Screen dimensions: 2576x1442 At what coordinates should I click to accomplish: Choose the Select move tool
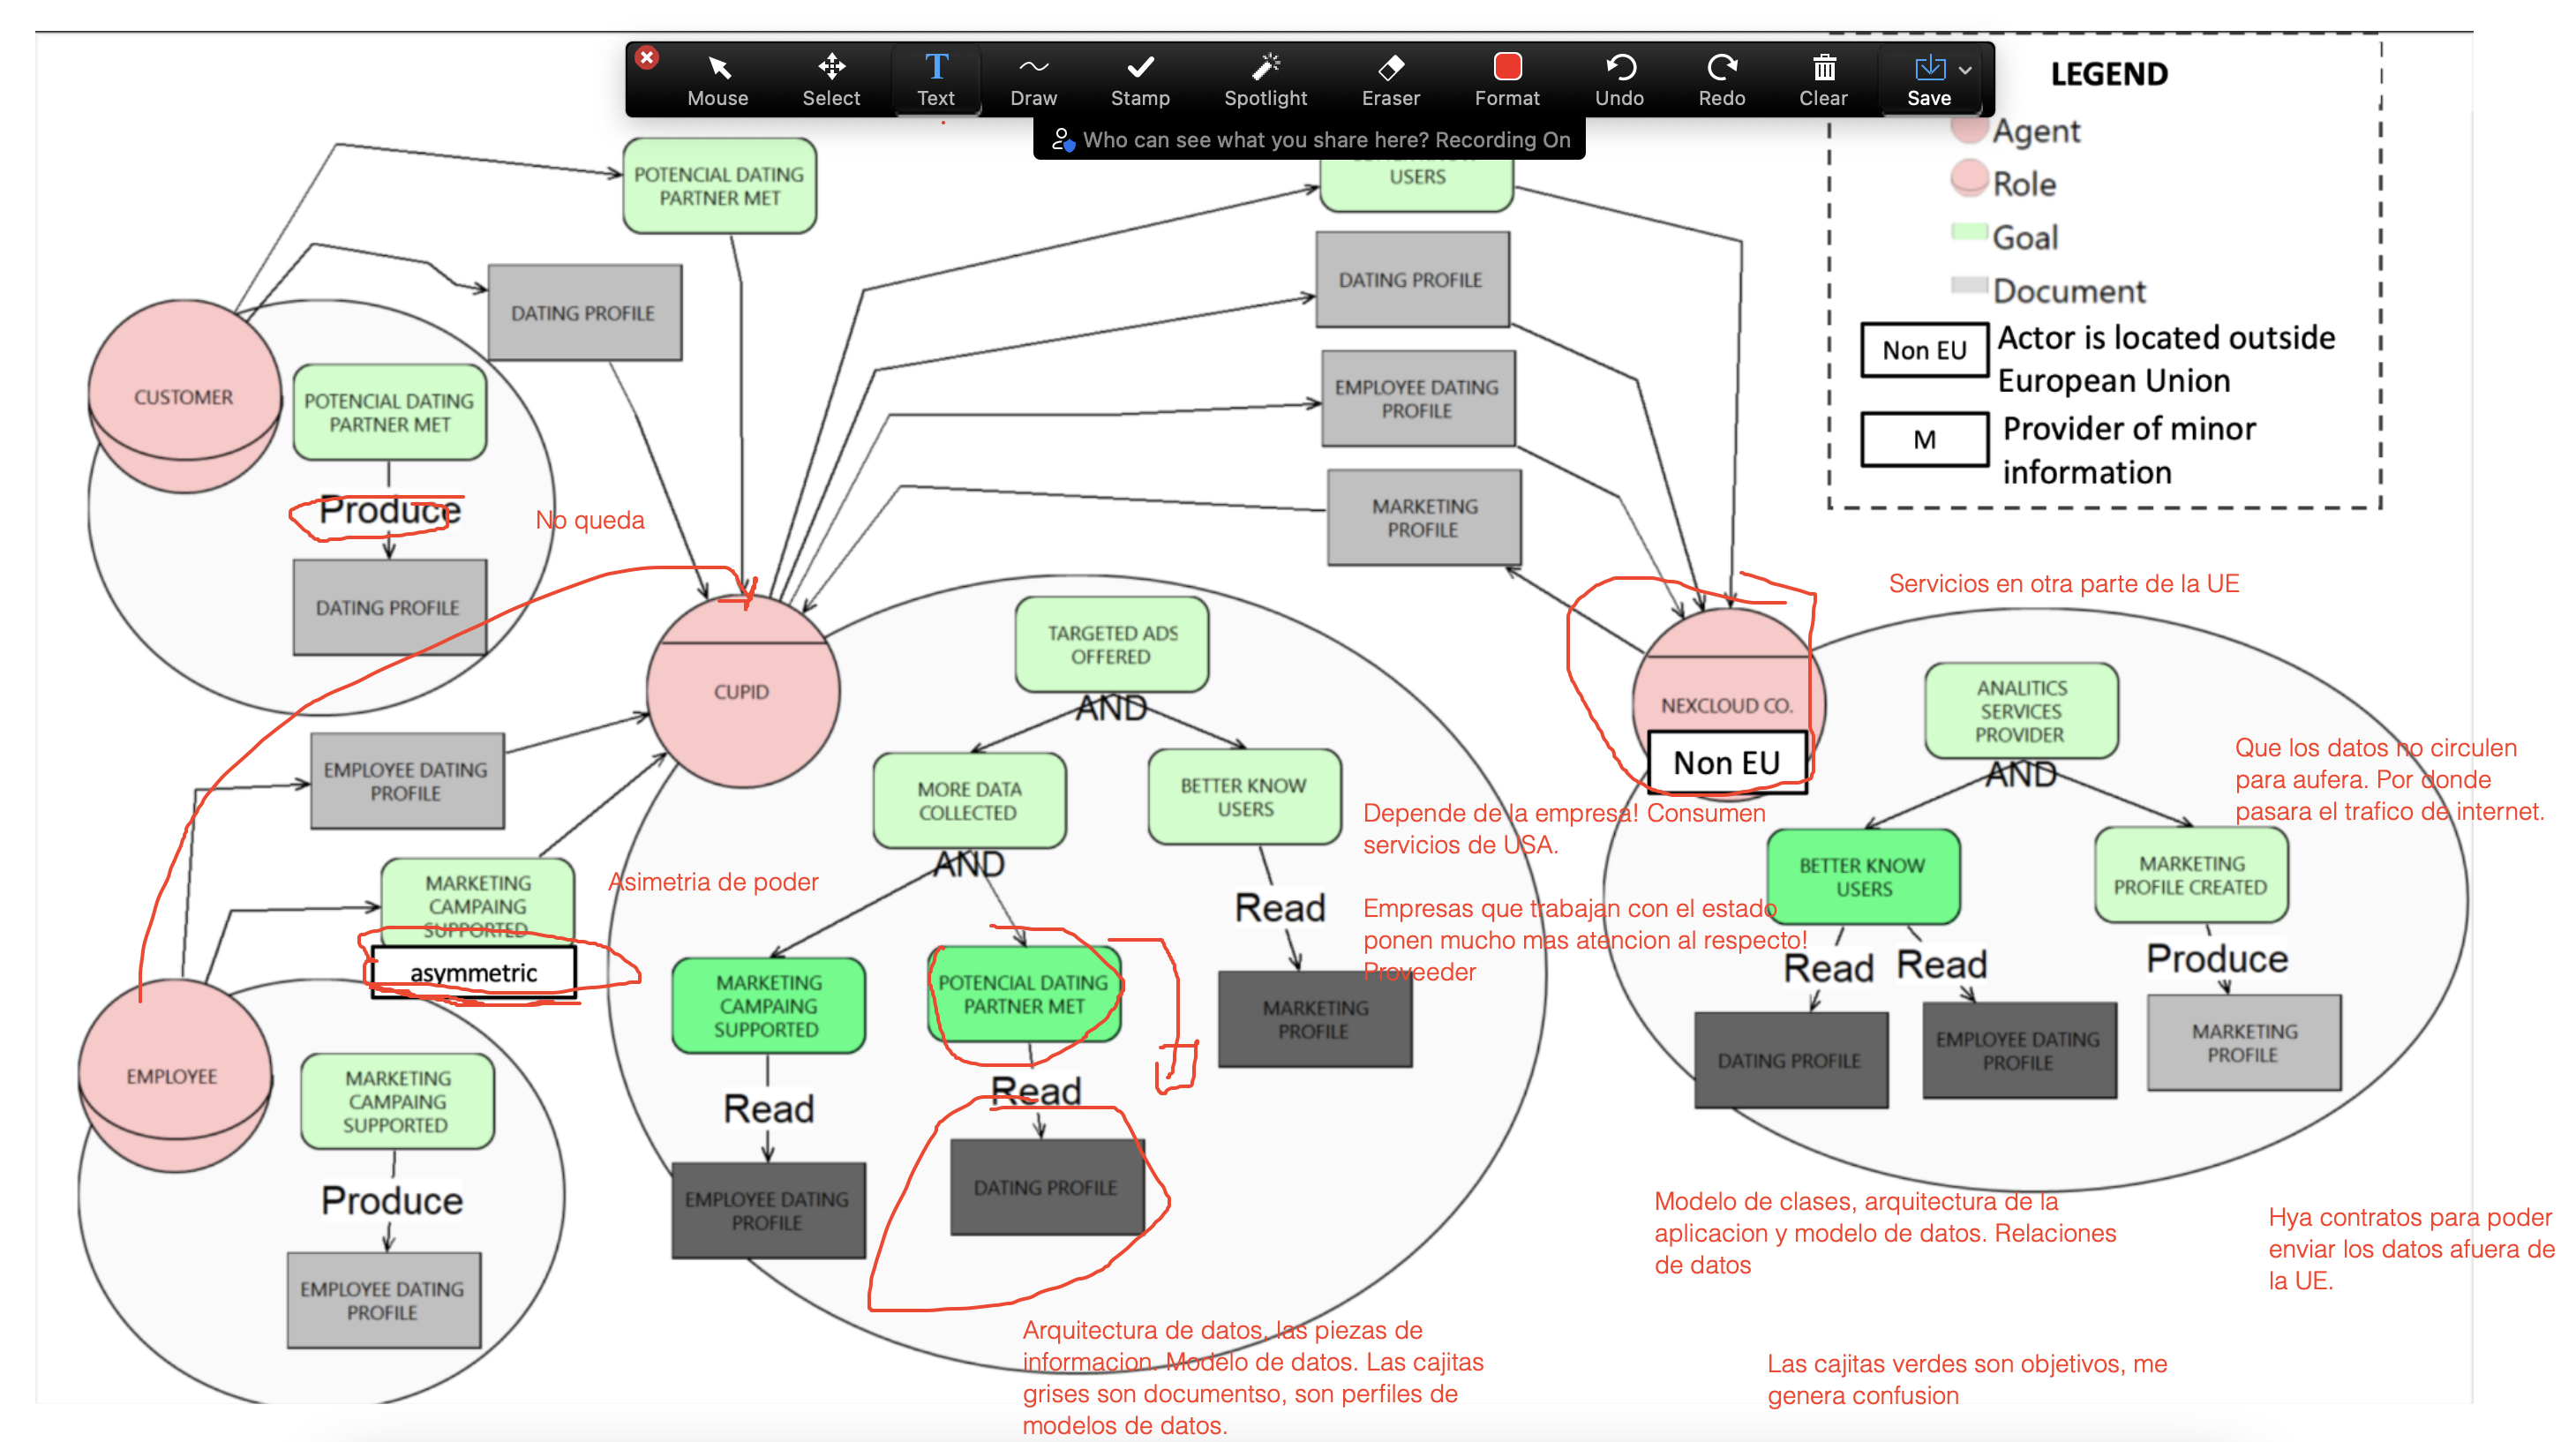point(830,80)
